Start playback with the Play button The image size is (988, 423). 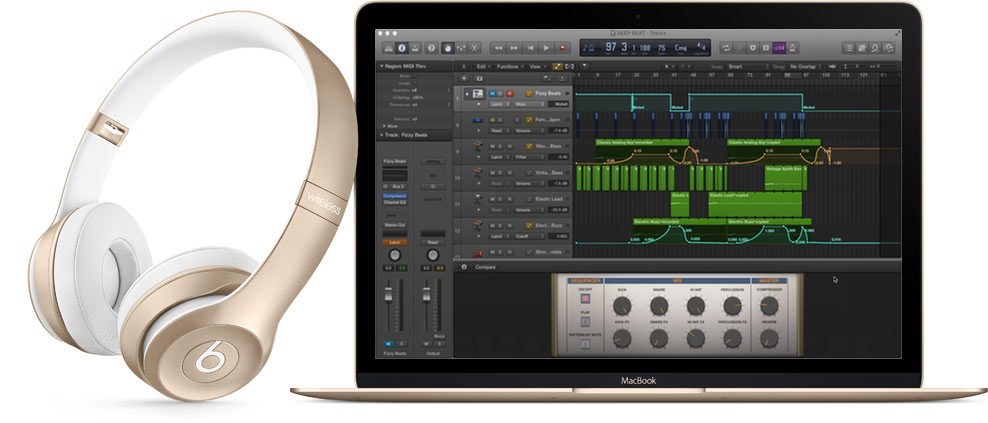point(546,48)
